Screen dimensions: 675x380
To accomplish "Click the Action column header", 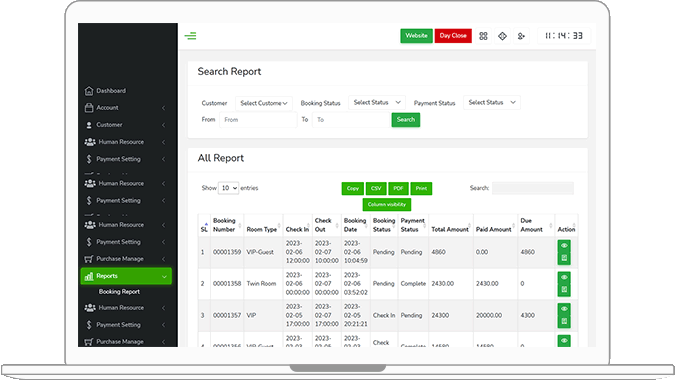I will [566, 225].
